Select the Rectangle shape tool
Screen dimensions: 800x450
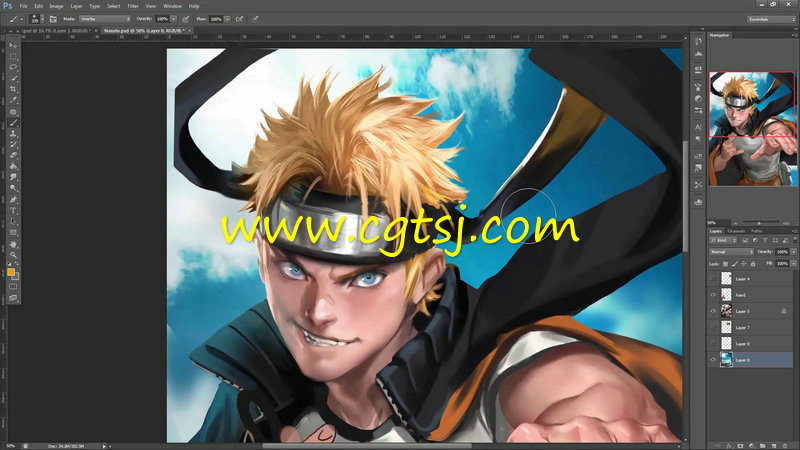pyautogui.click(x=13, y=233)
